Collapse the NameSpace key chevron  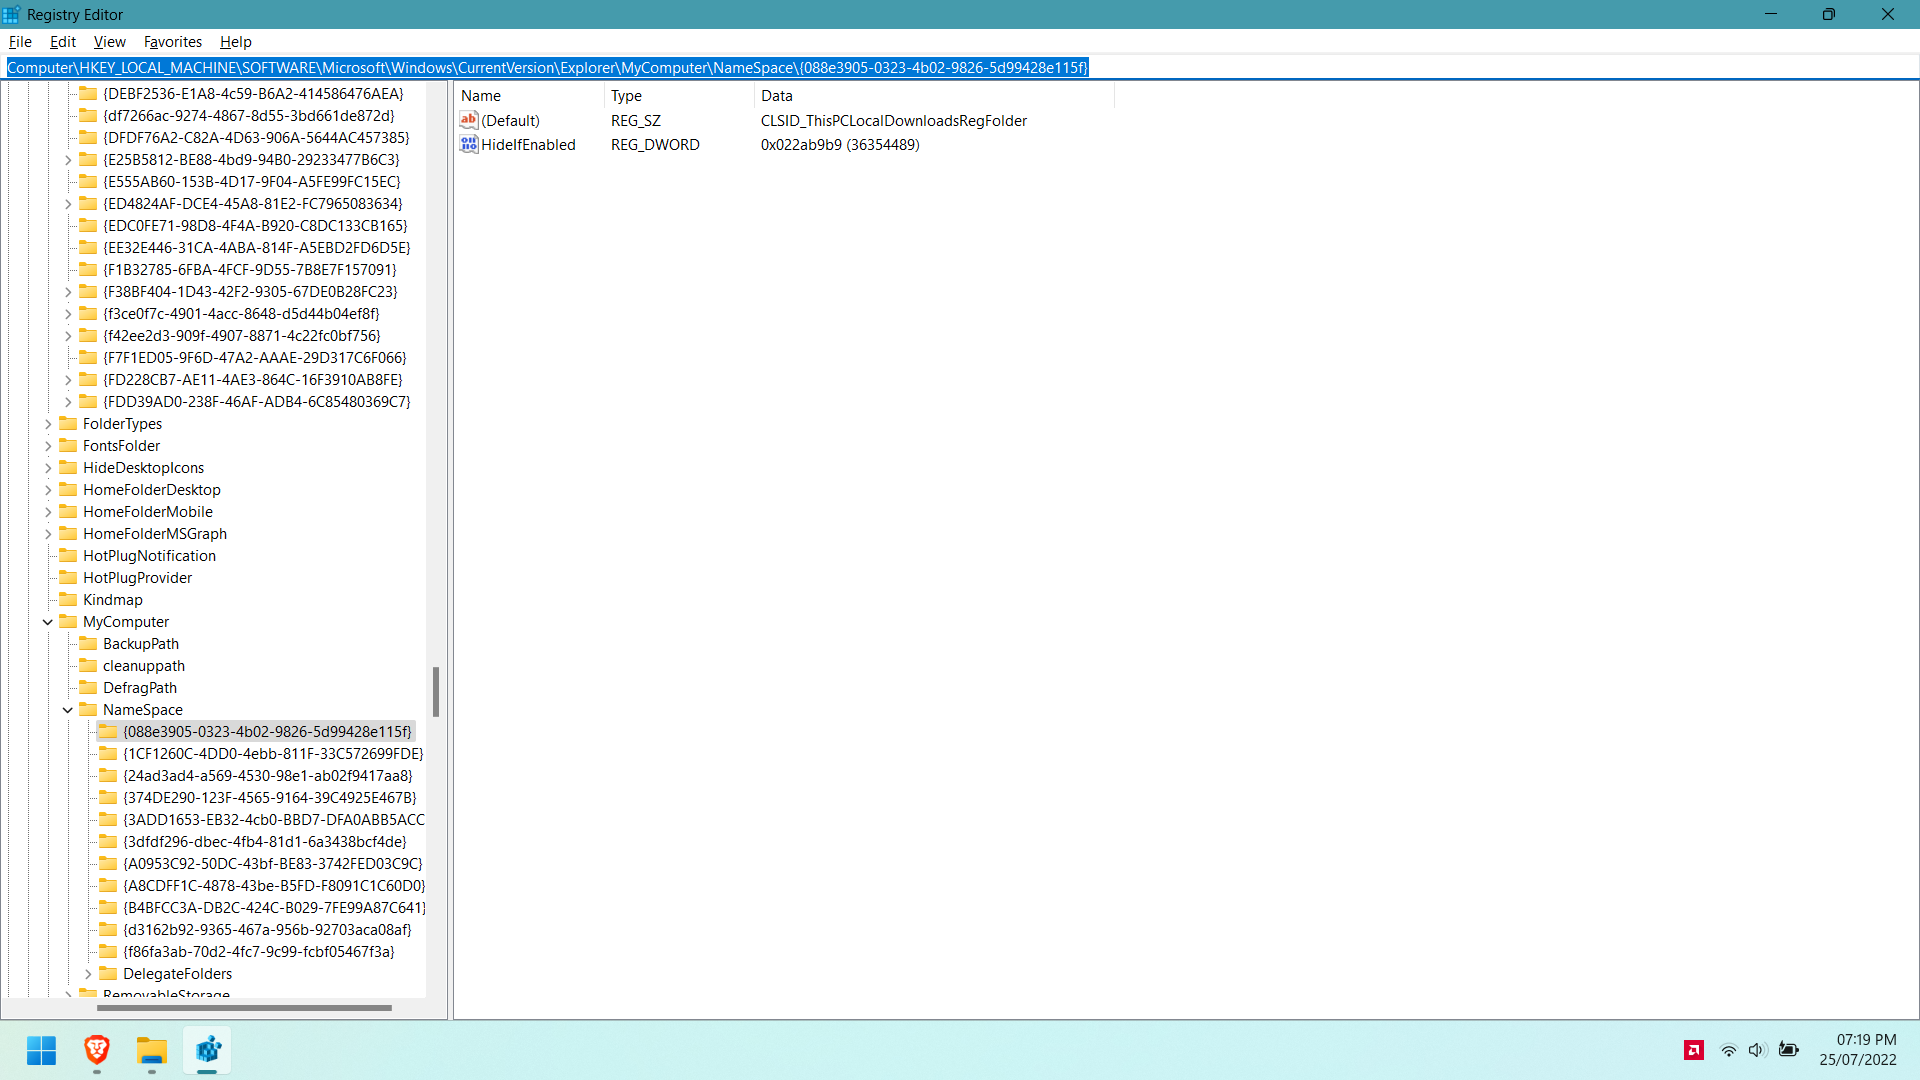pos(67,709)
